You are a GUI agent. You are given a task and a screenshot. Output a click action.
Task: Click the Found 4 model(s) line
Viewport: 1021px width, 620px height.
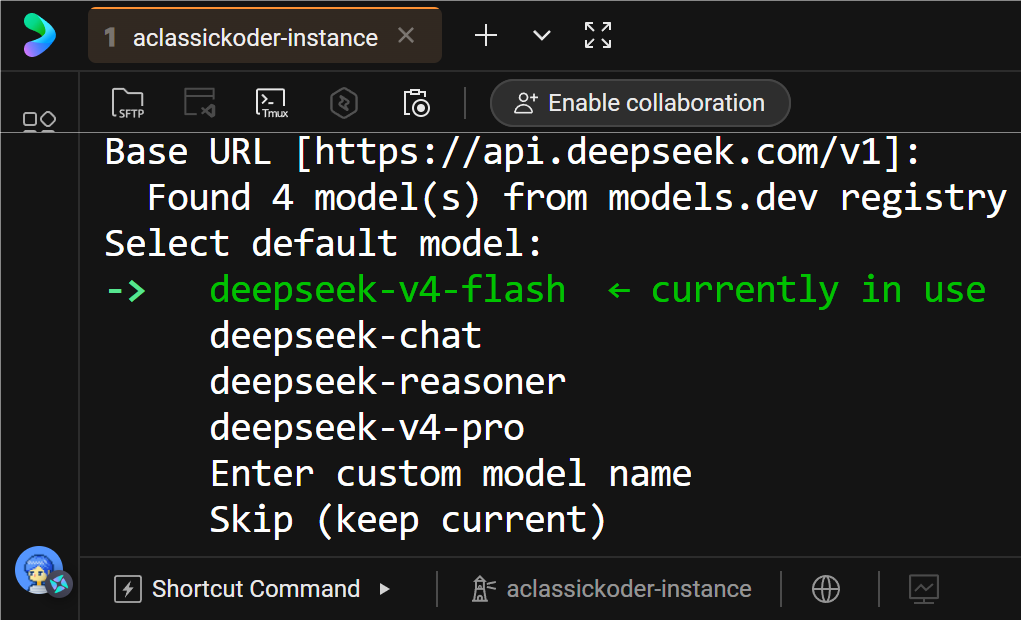tap(577, 198)
